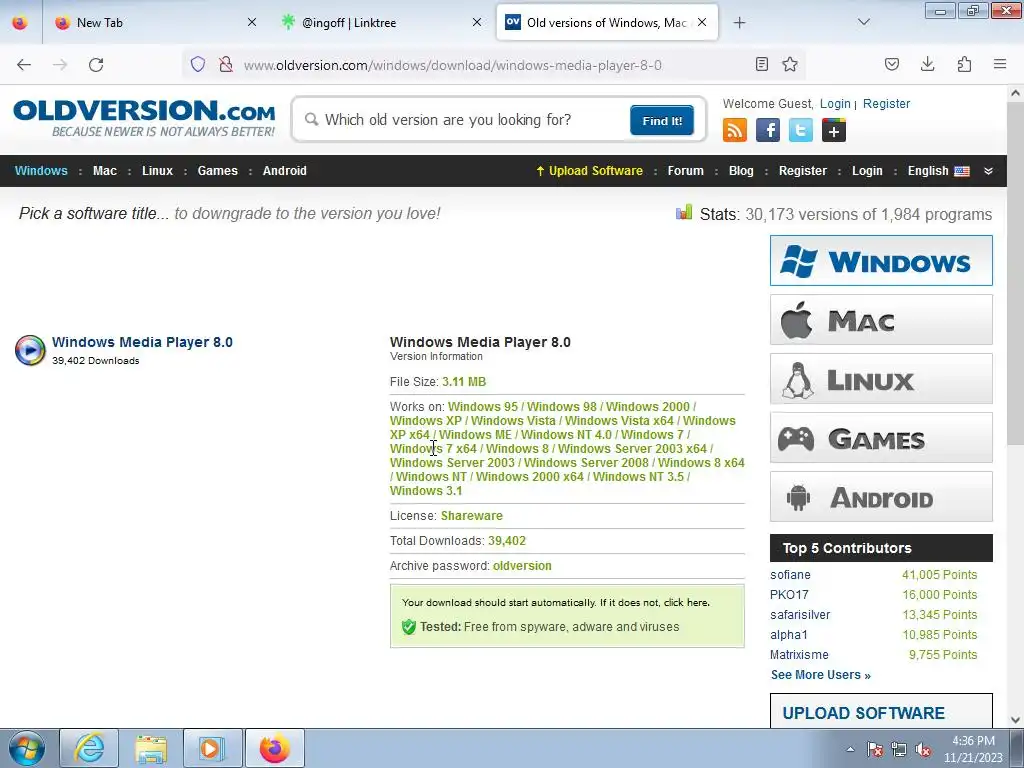
Task: Click the Register link in the header
Action: [886, 104]
